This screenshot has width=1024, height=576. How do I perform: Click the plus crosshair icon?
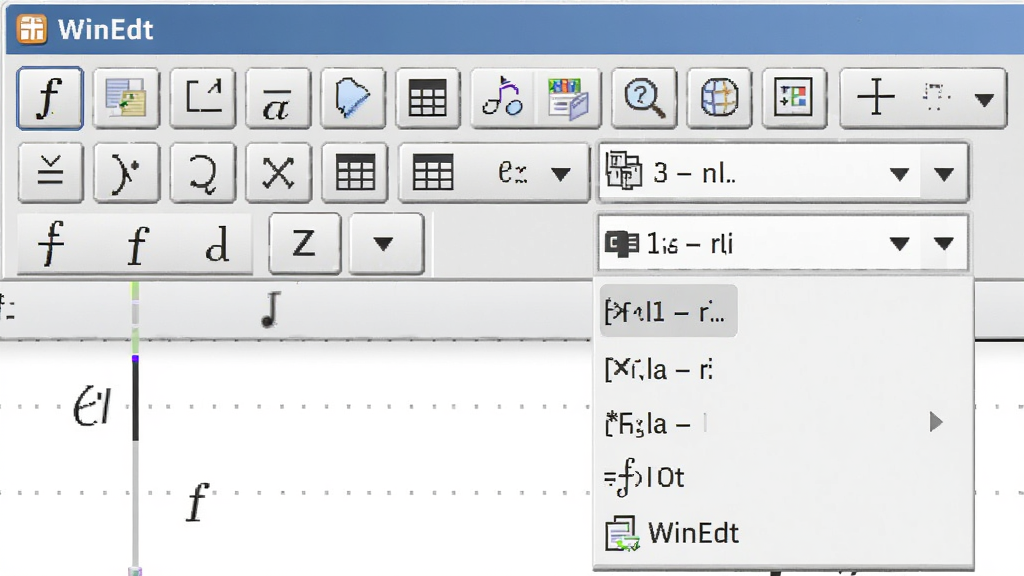(x=875, y=98)
